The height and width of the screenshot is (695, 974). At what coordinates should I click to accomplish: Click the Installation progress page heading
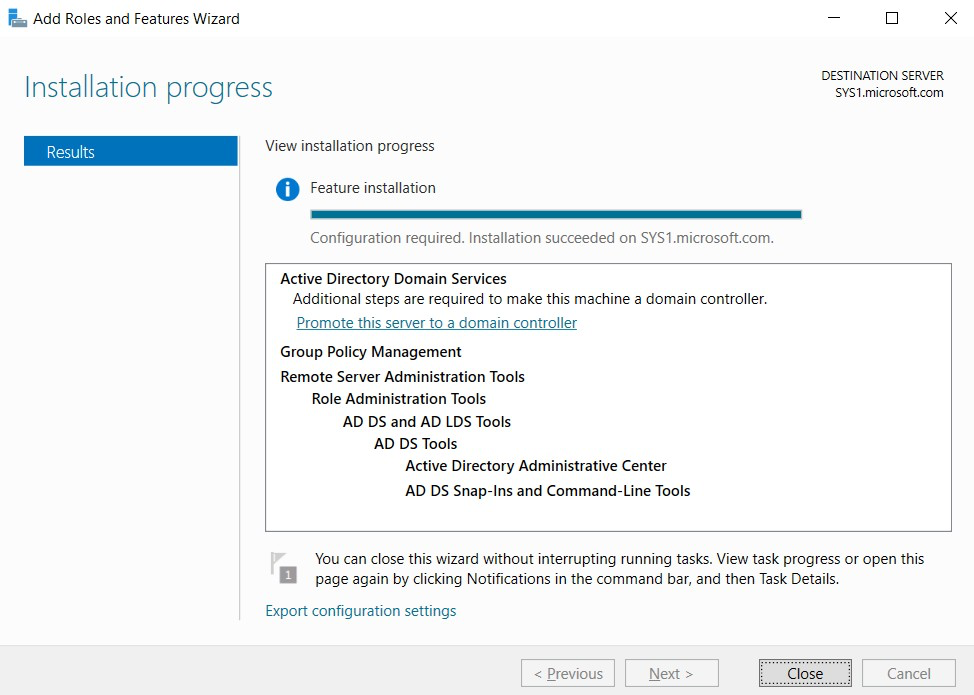(148, 87)
